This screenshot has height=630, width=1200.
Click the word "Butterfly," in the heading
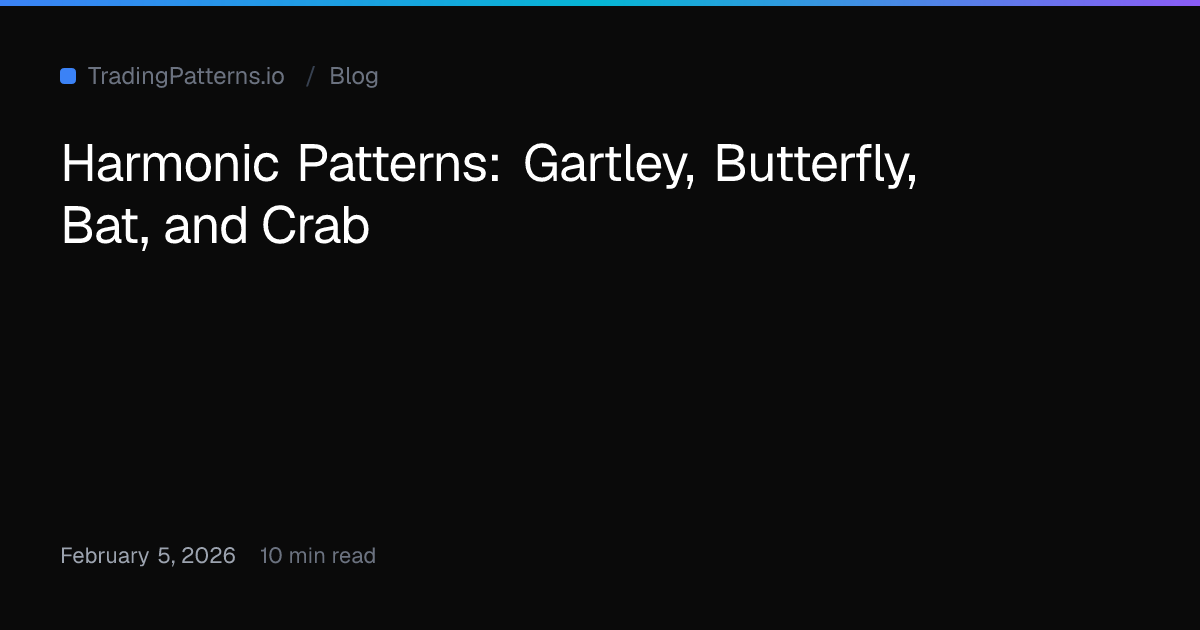pos(816,165)
